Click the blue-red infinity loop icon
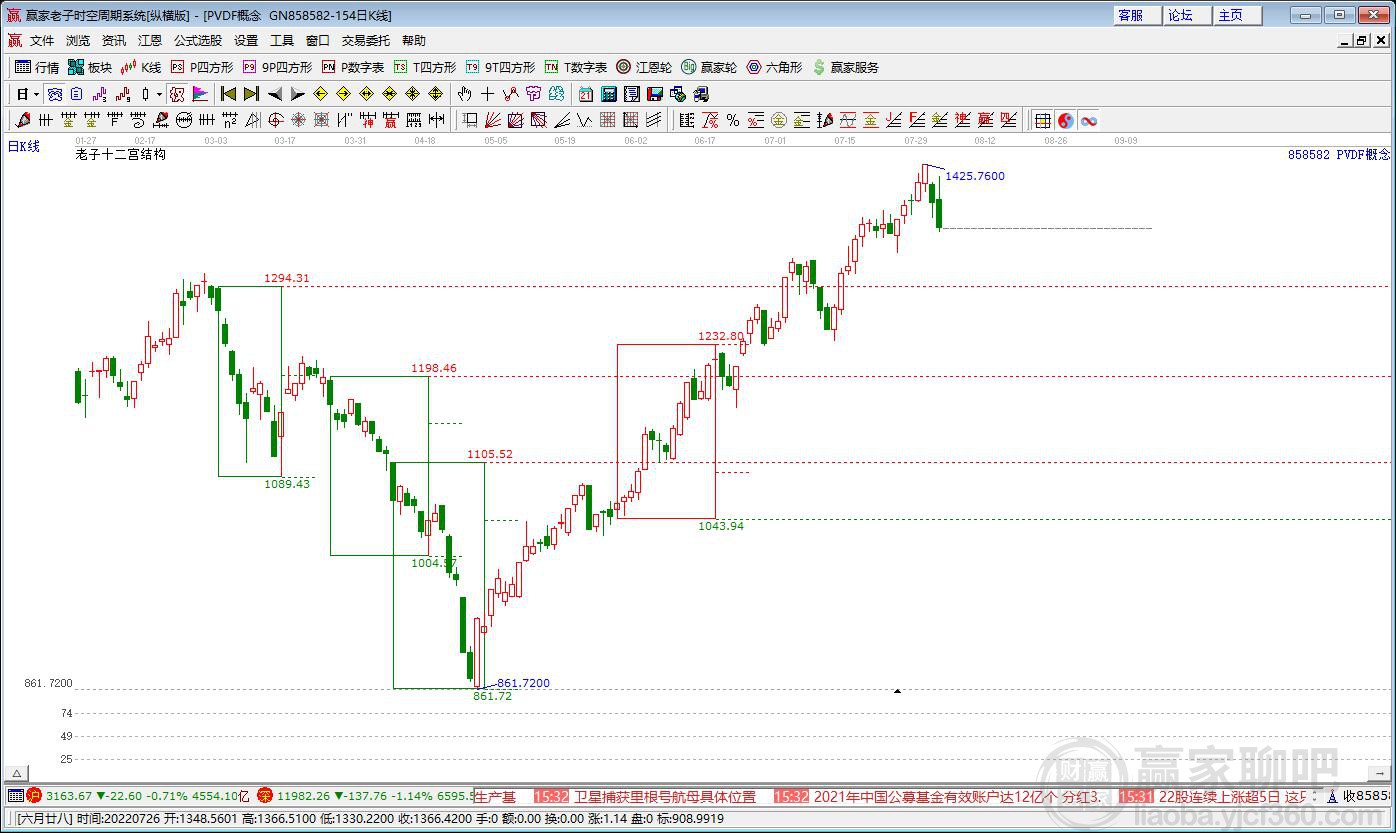1396x833 pixels. pyautogui.click(x=1089, y=120)
